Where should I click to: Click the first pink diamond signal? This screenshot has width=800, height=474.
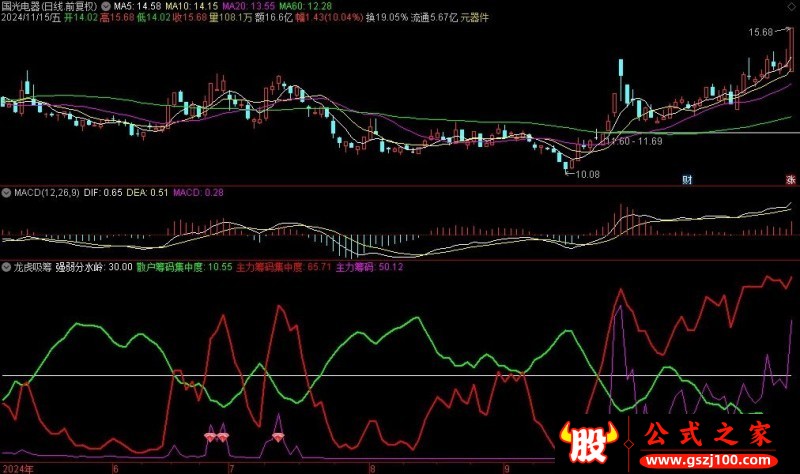[210, 437]
